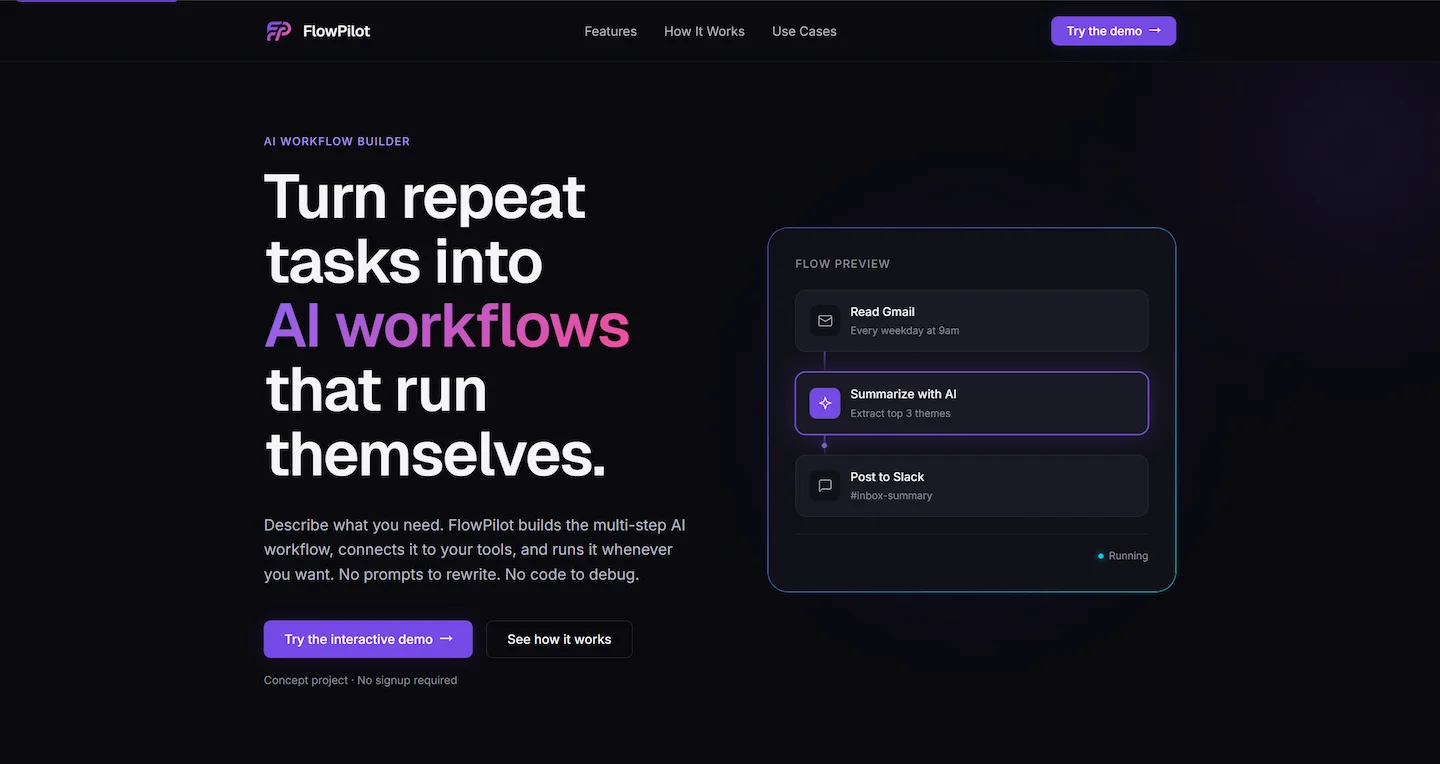Screen dimensions: 1440x764
Task: Open the Features nav item
Action: coord(610,31)
